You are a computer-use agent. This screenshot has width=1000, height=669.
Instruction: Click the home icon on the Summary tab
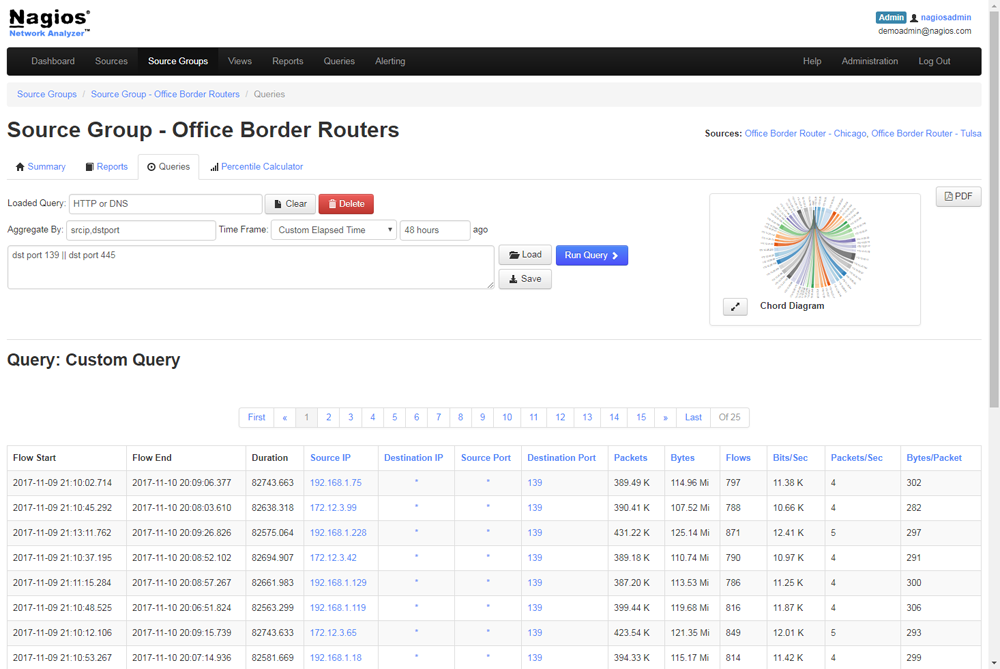tap(18, 166)
